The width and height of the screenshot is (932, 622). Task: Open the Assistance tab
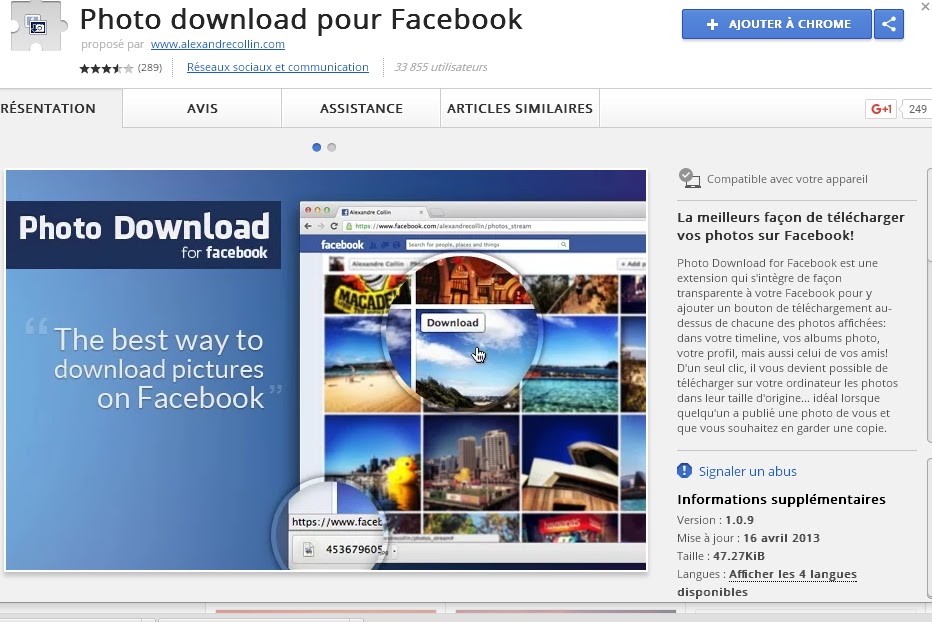361,109
